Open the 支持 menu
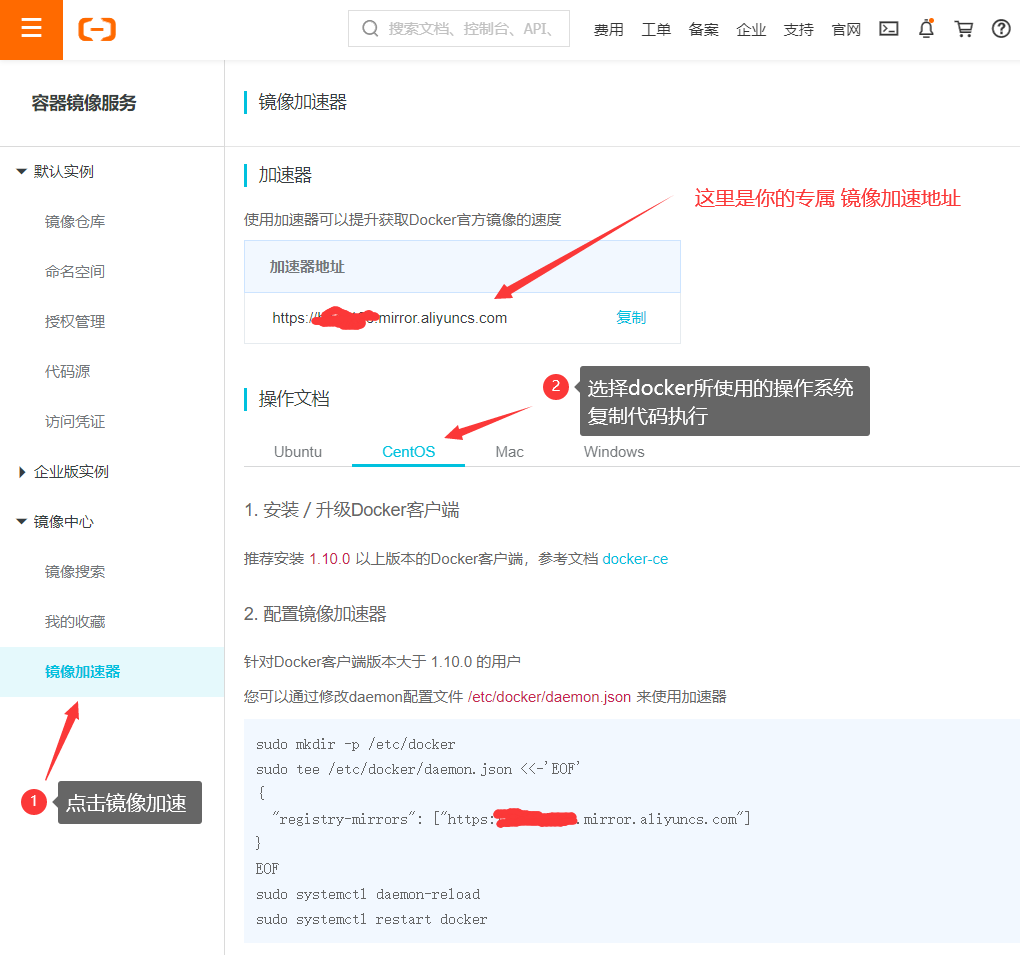Screen dimensions: 1020x955 [798, 29]
